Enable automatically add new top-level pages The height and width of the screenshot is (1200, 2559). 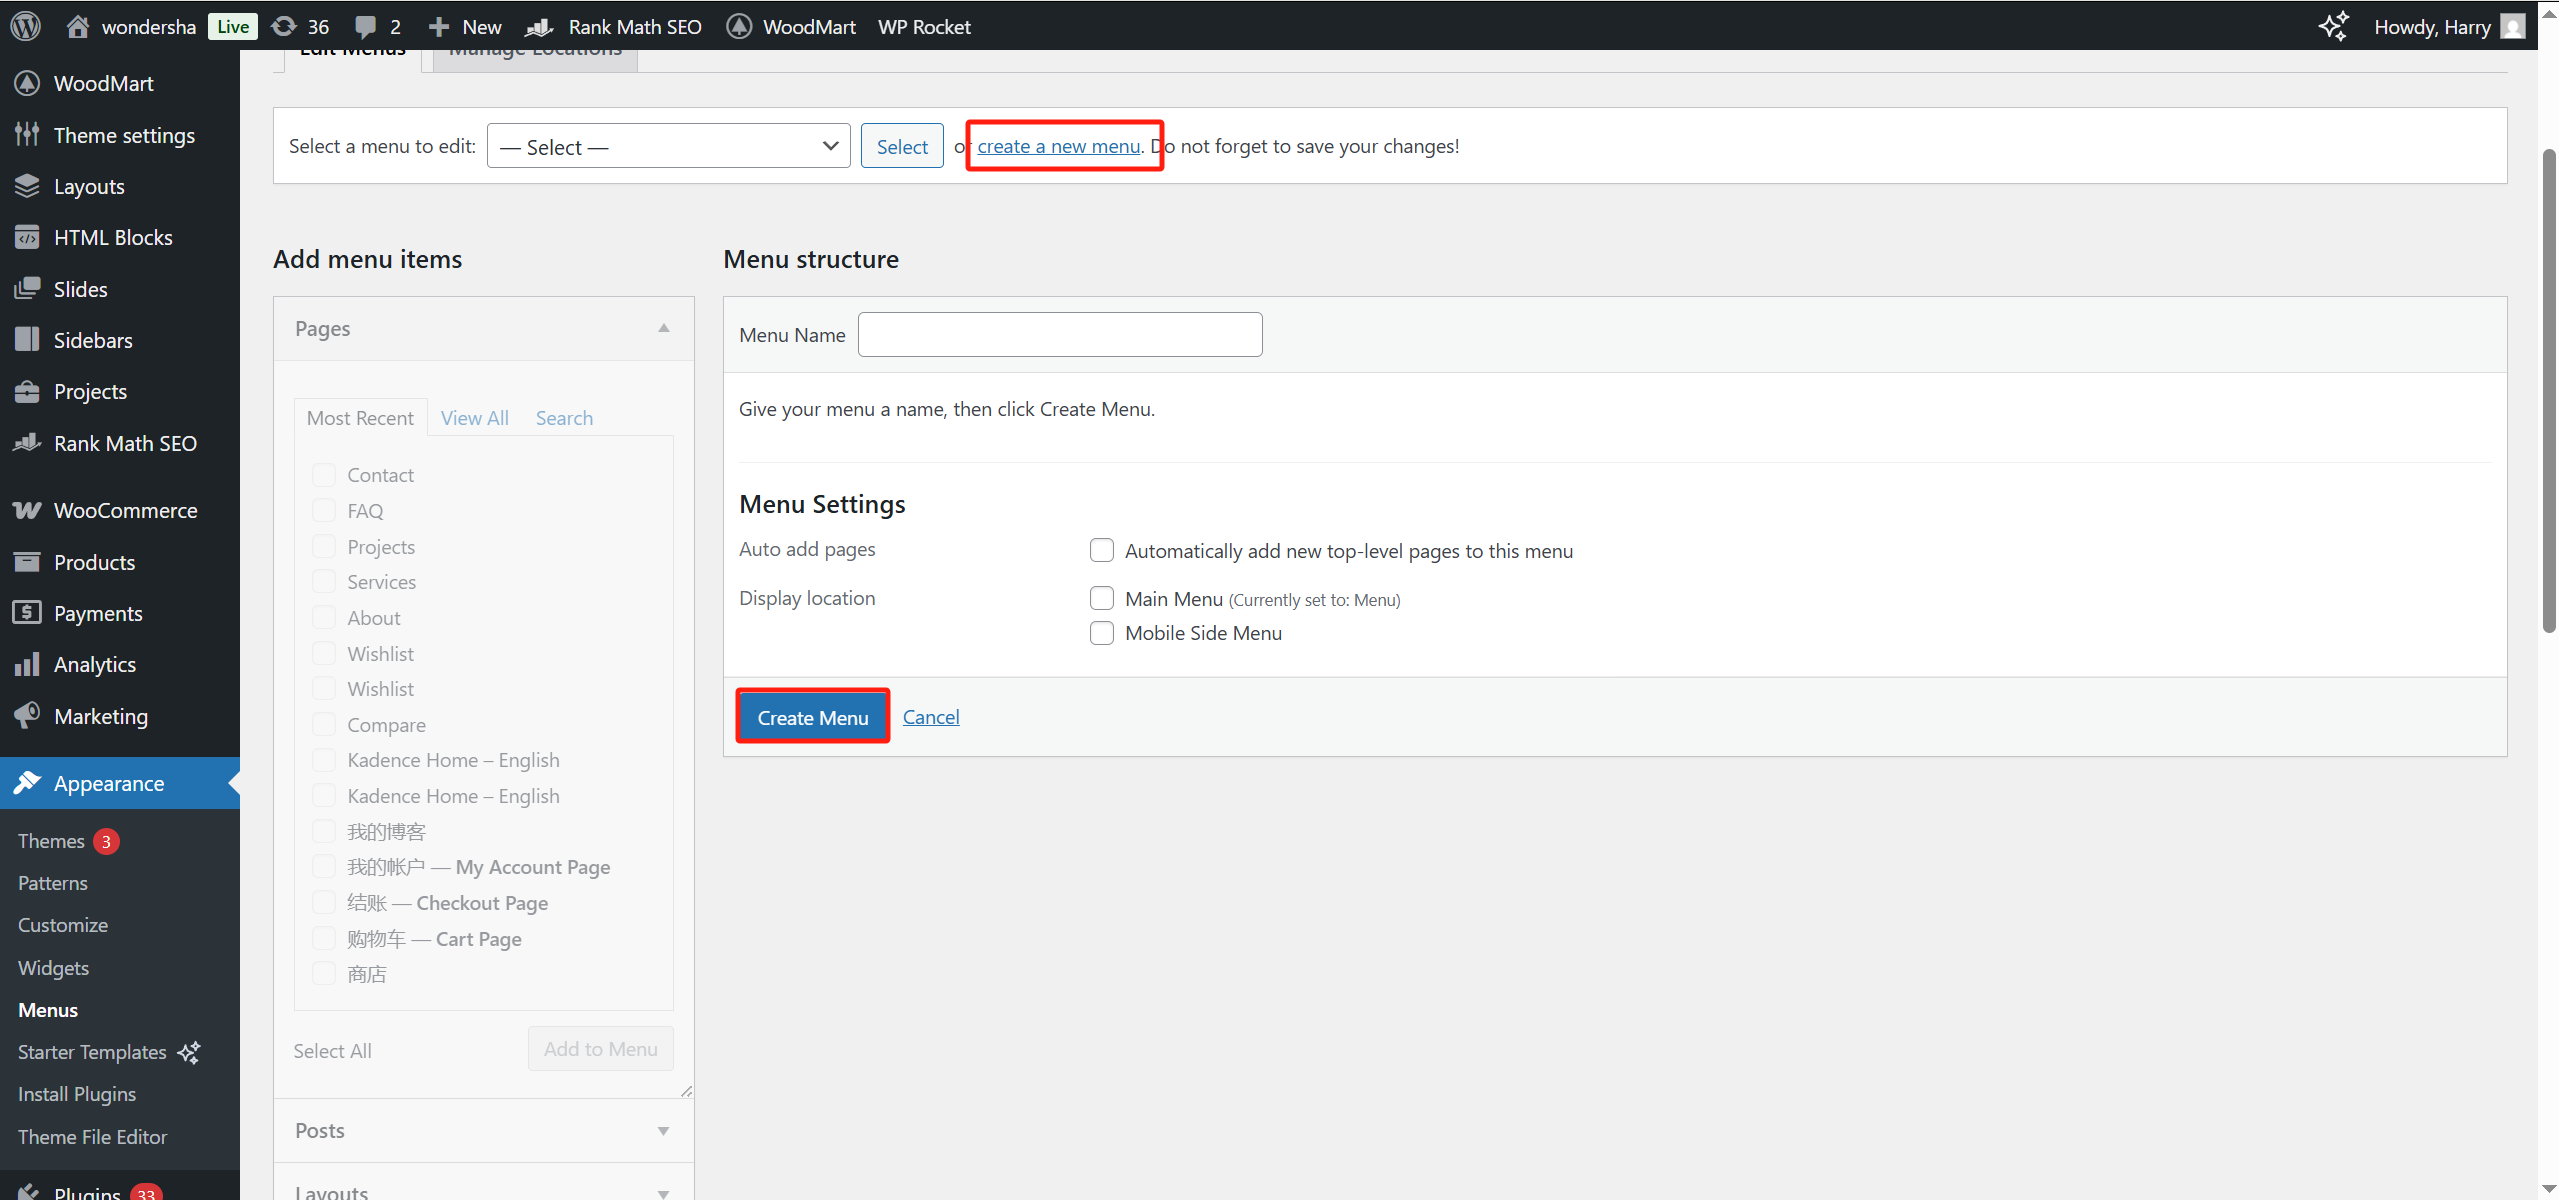click(x=1101, y=550)
